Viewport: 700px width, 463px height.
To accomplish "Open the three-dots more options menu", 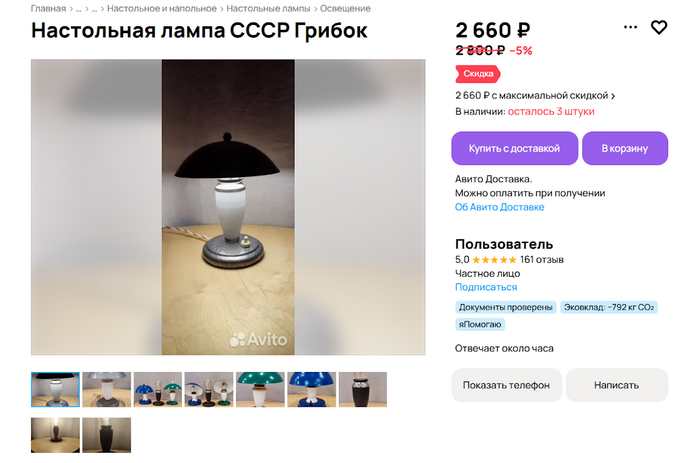I will (630, 27).
